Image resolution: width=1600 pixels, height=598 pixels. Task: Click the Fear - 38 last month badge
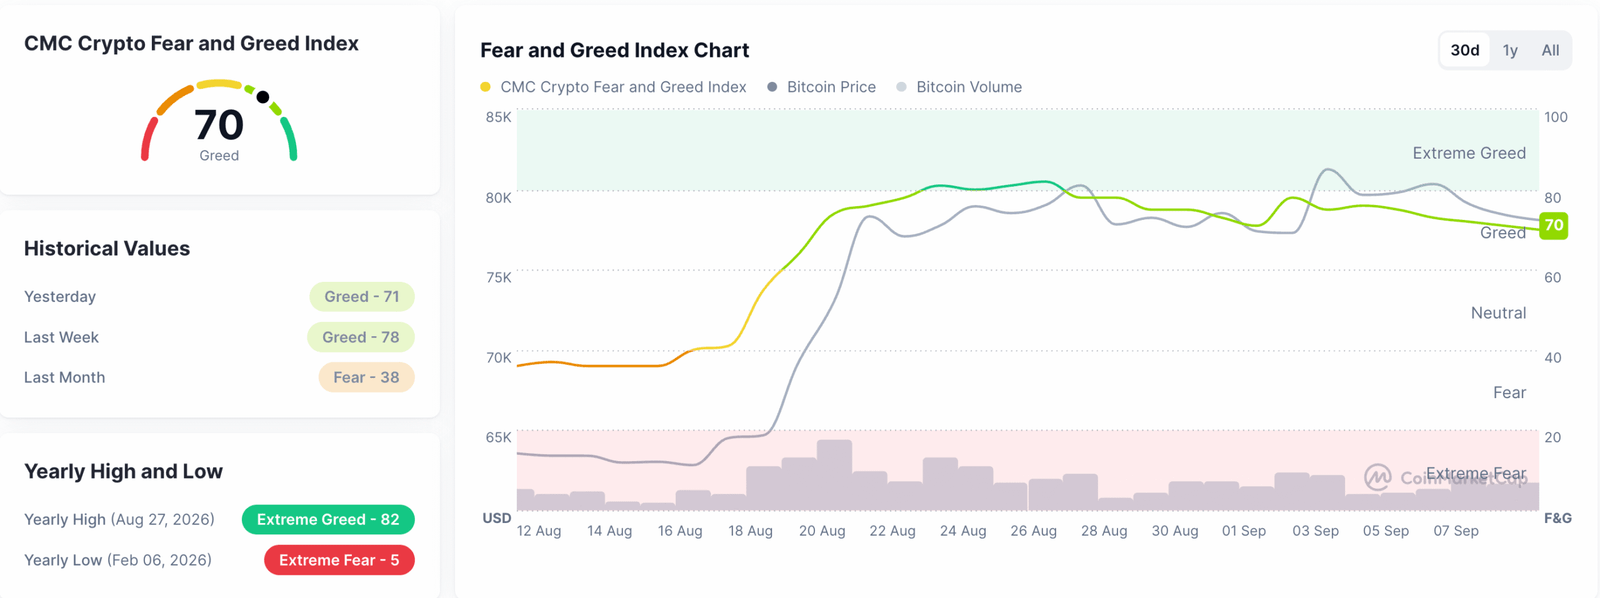pyautogui.click(x=366, y=377)
